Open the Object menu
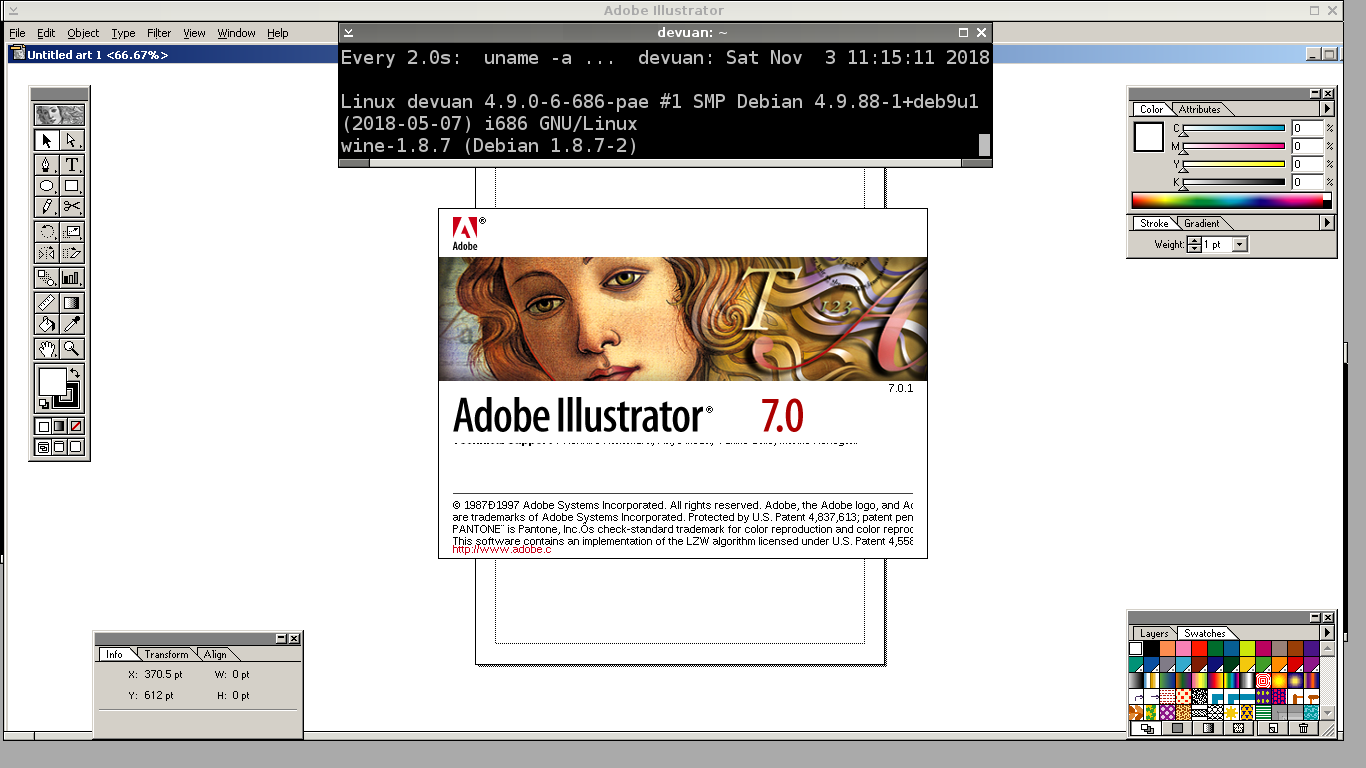 point(83,33)
